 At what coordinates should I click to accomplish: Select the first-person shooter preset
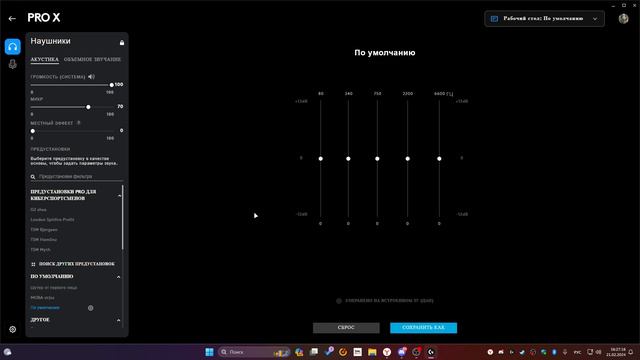(54, 288)
